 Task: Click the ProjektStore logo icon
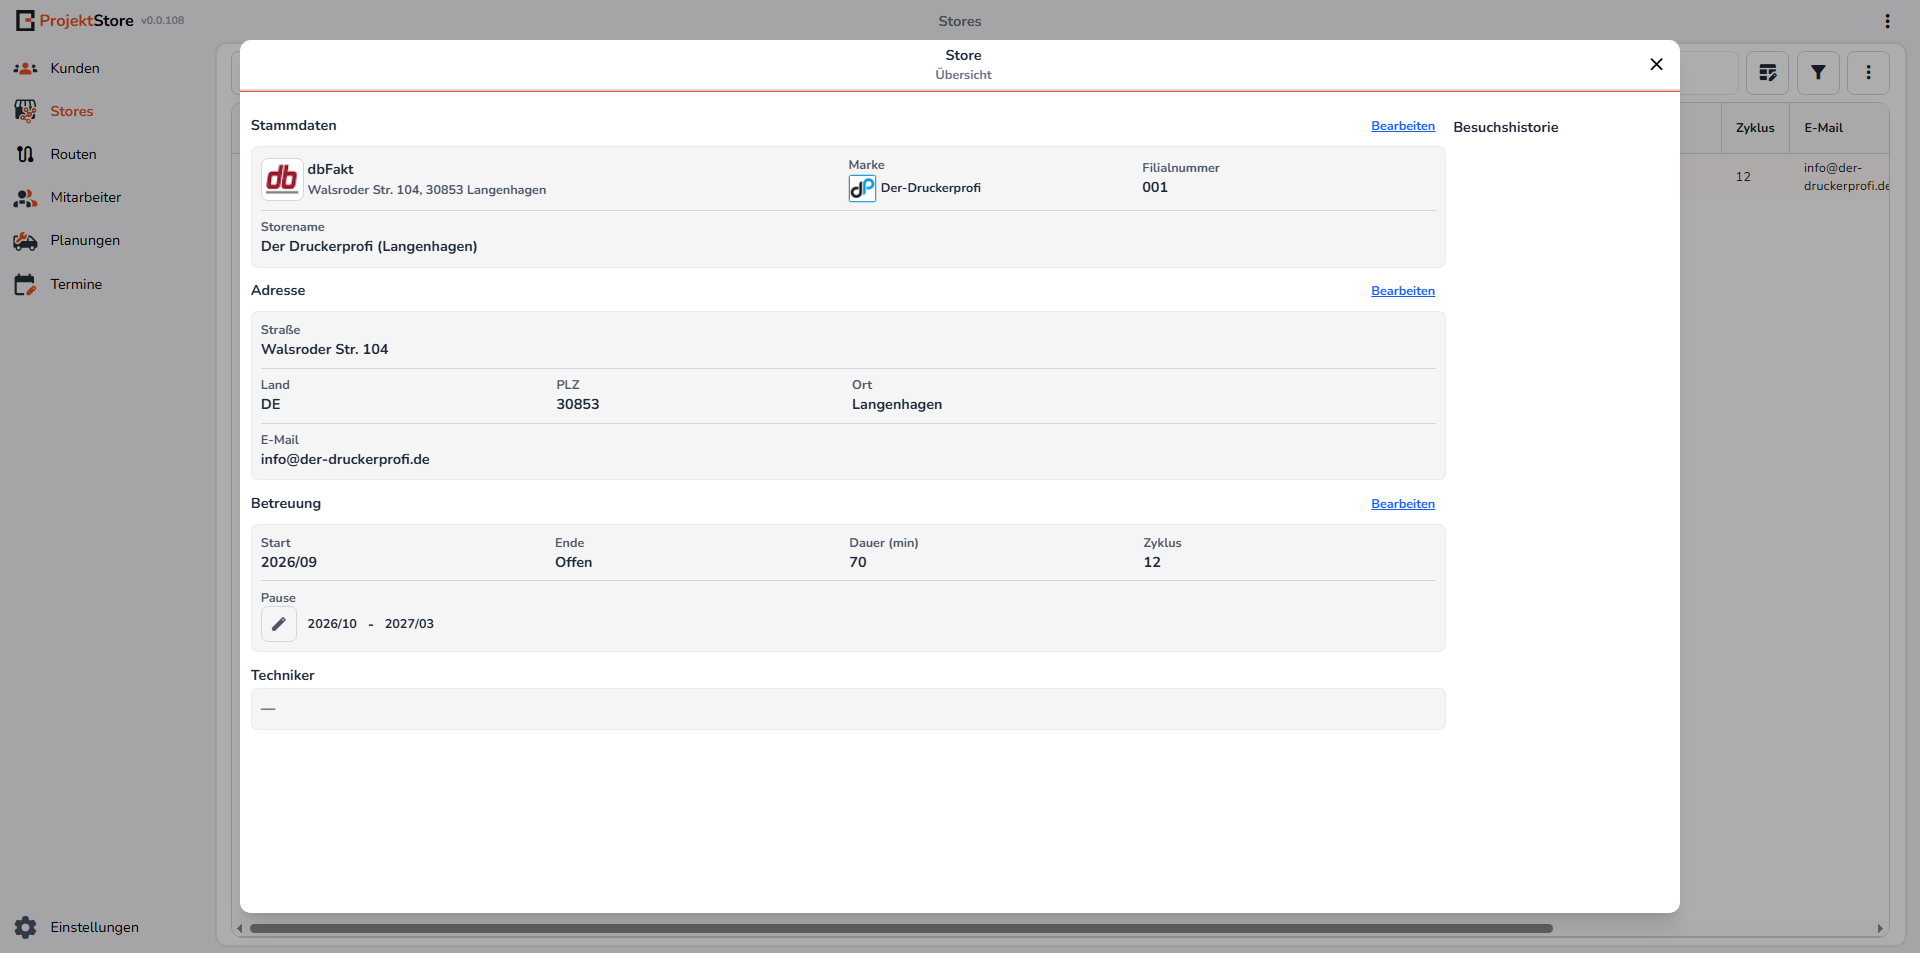tap(25, 20)
